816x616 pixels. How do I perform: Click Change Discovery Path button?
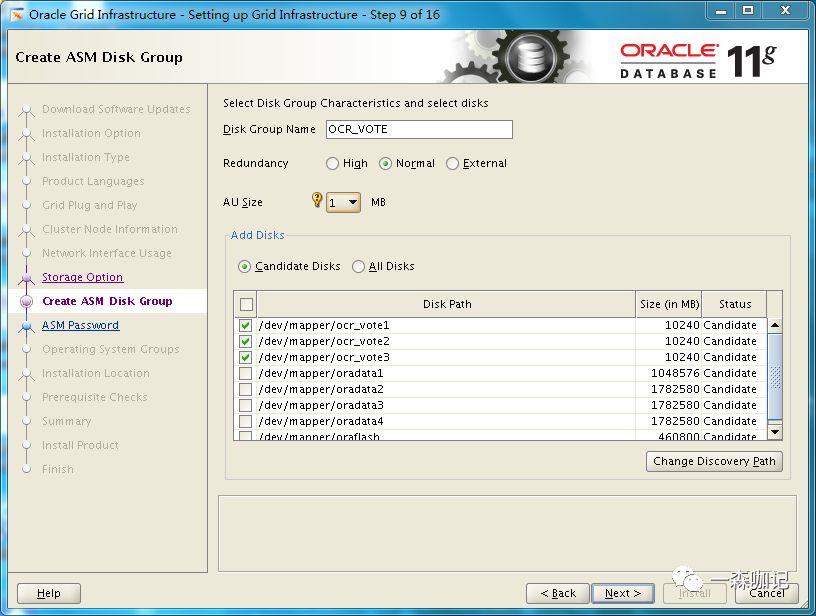(x=714, y=462)
